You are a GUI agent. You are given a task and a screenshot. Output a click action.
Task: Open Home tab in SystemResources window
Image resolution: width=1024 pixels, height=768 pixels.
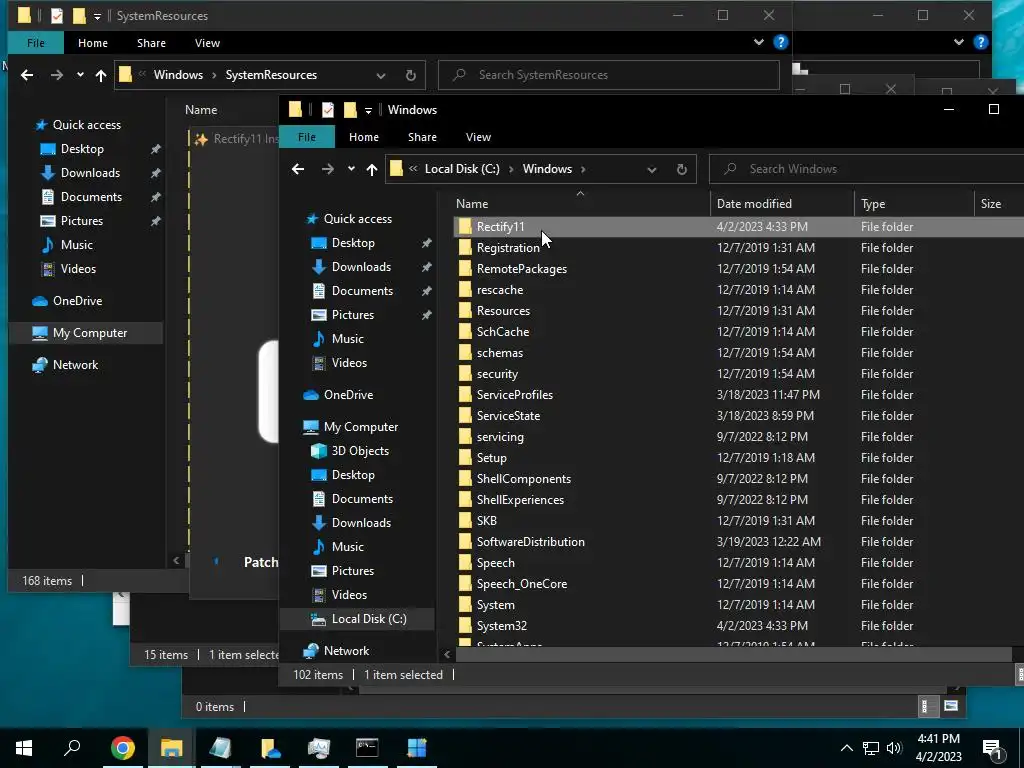point(93,43)
